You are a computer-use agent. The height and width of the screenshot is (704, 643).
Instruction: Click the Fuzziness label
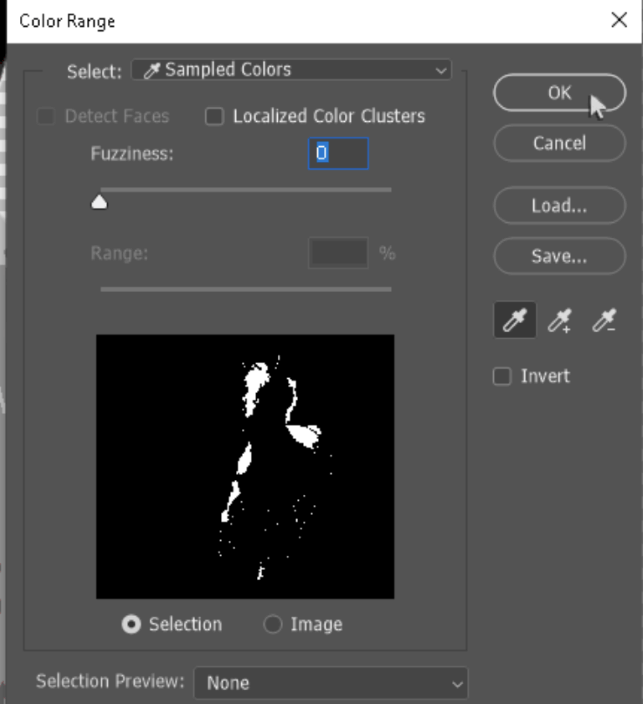pyautogui.click(x=132, y=154)
